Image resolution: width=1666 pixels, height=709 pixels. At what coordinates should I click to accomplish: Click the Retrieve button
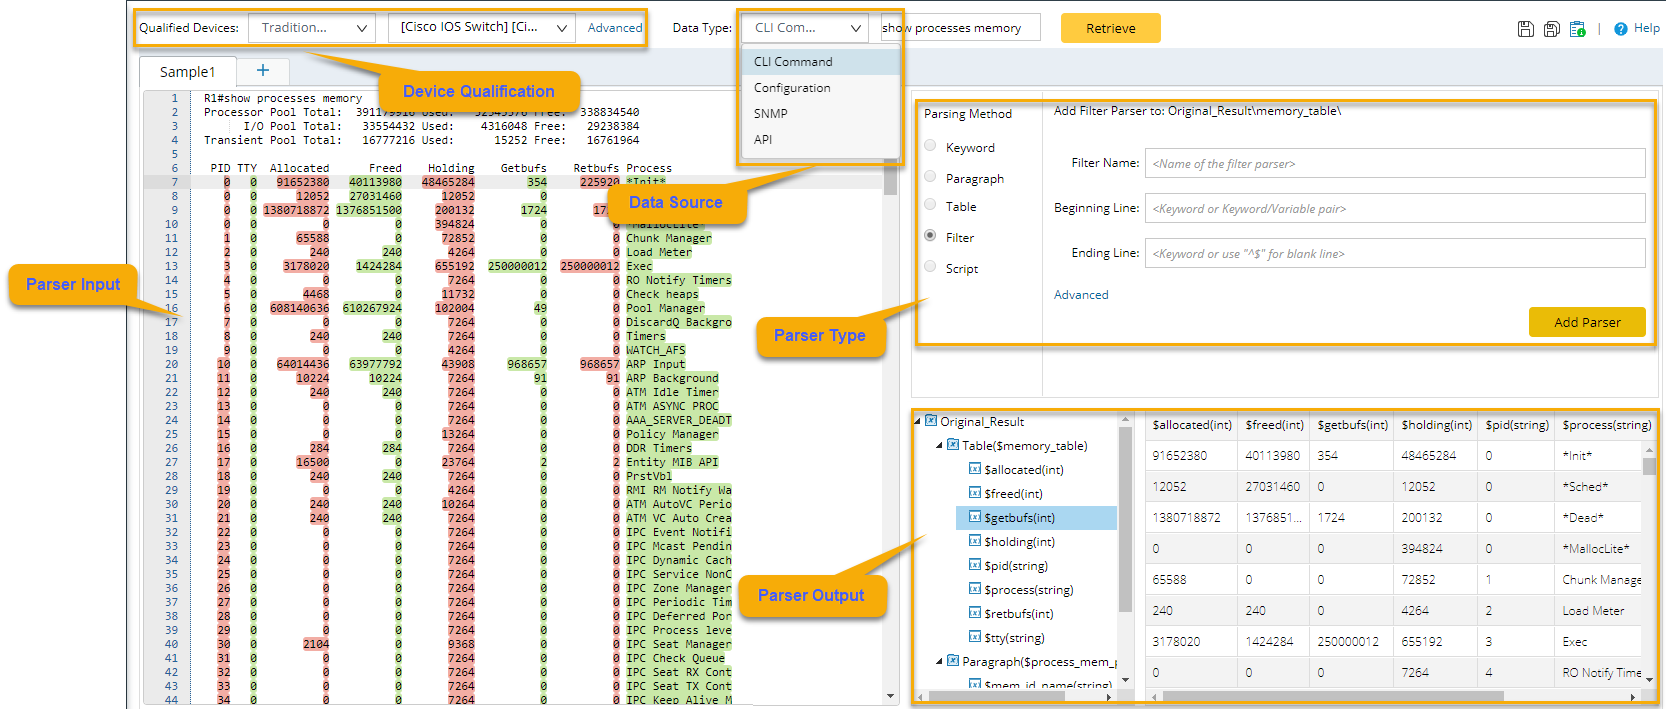[1110, 28]
